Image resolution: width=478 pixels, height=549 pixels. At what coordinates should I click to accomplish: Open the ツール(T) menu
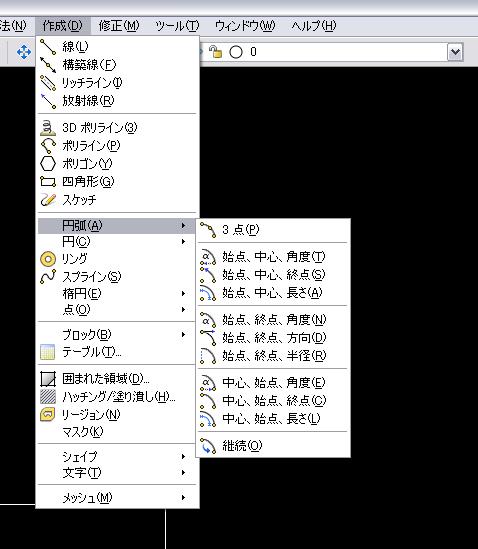point(177,26)
